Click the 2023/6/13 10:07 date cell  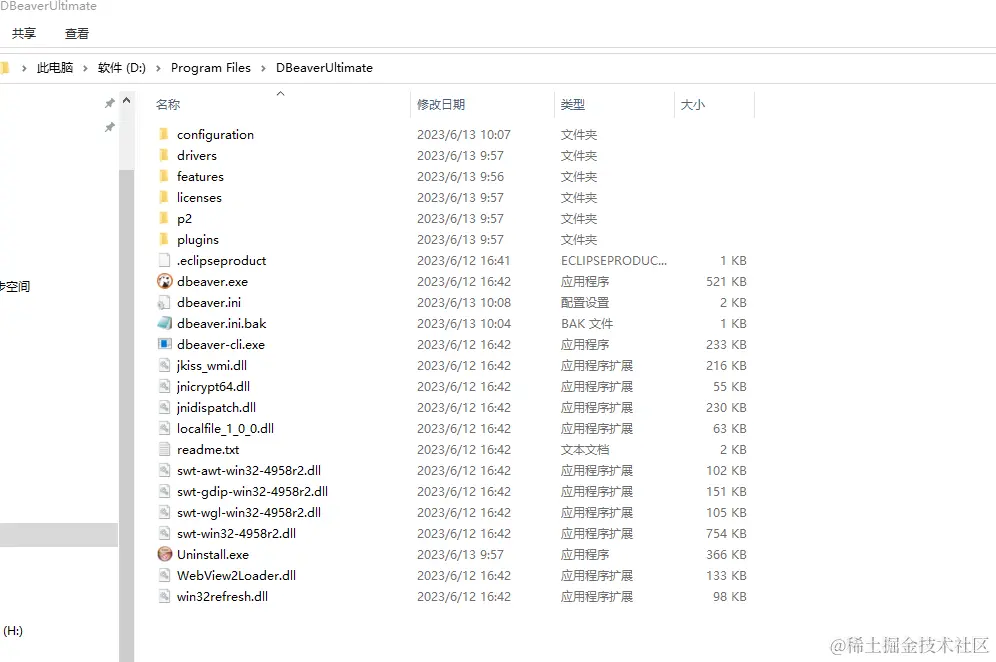tap(464, 135)
